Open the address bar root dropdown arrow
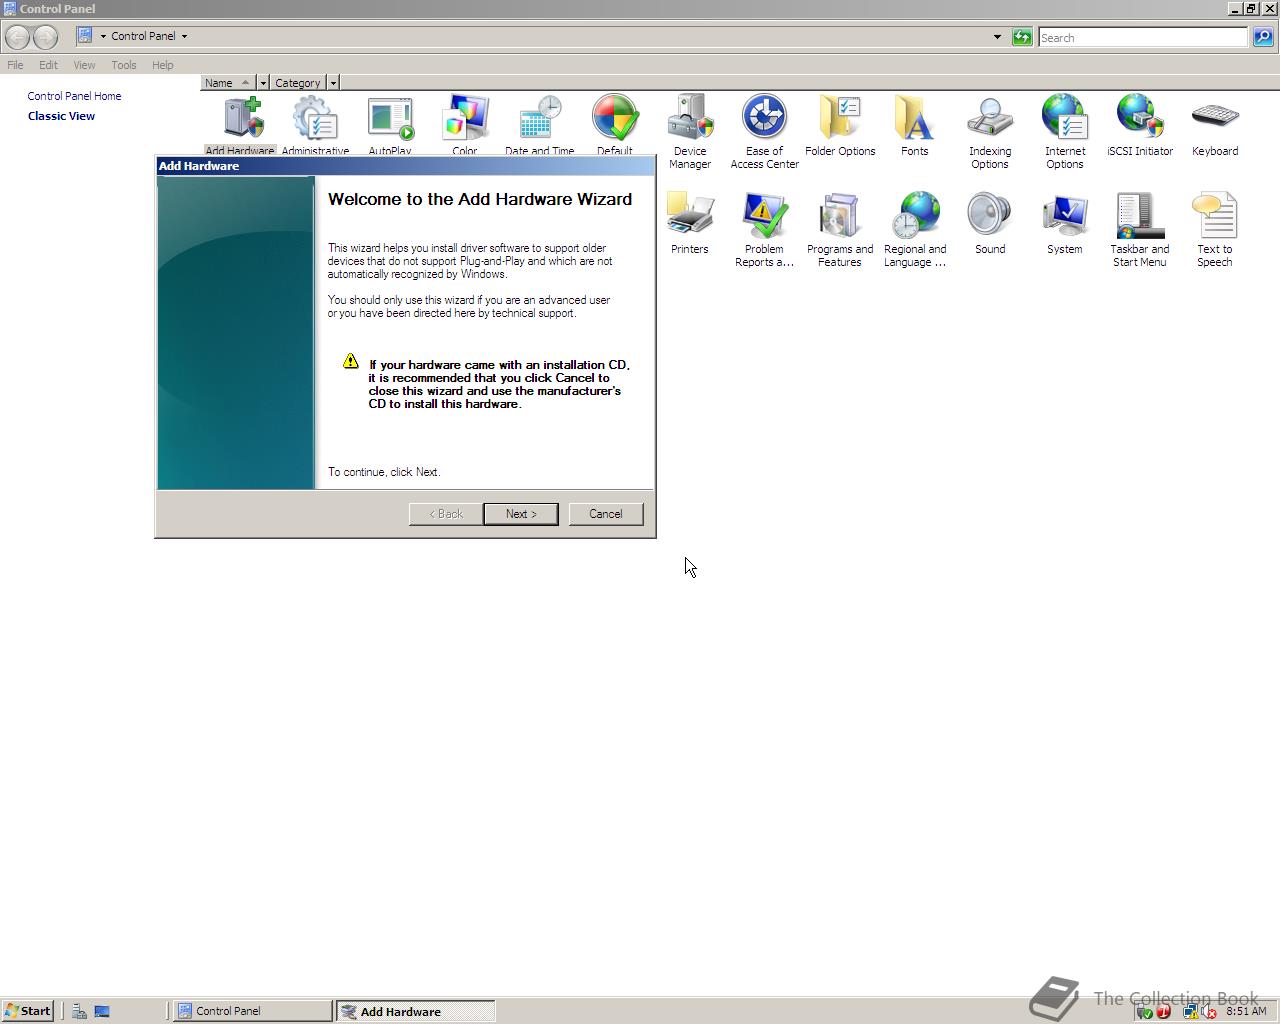 pyautogui.click(x=103, y=36)
